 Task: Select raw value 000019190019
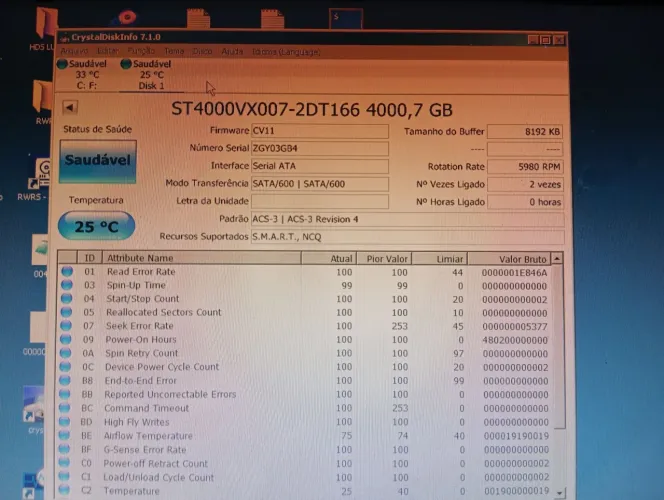coord(516,436)
